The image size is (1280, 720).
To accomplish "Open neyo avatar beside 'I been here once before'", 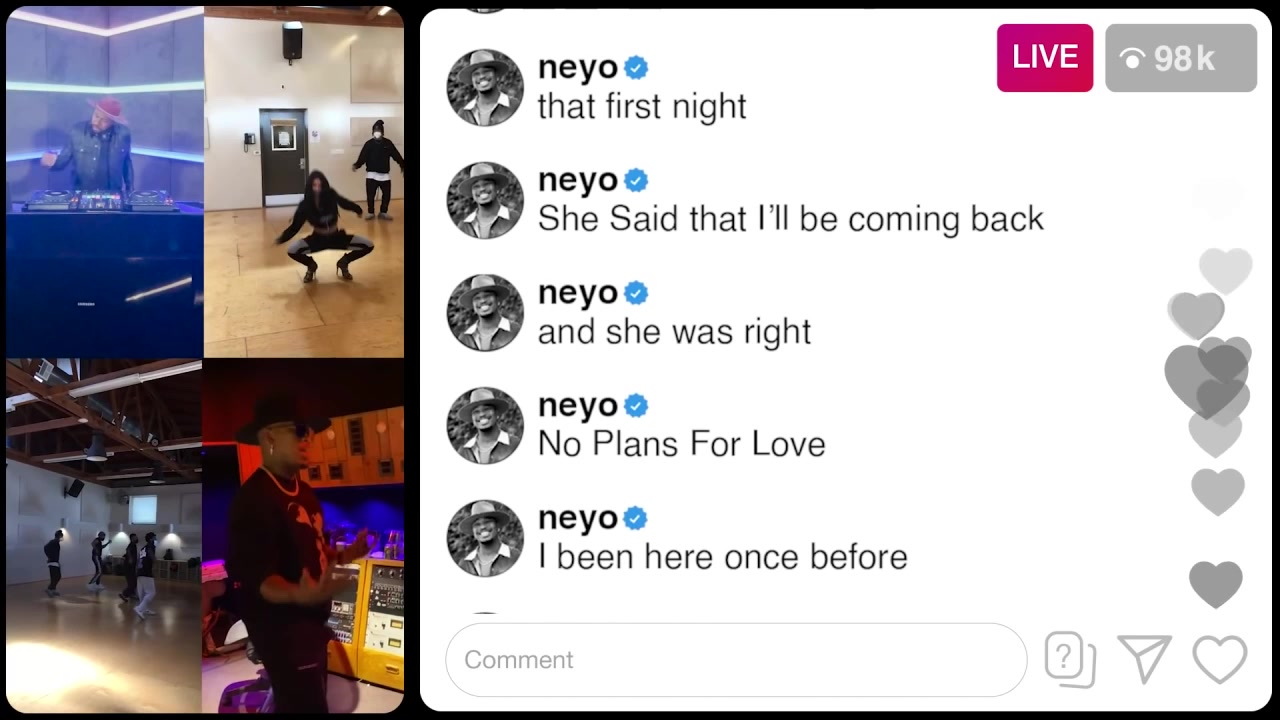I will 485,538.
